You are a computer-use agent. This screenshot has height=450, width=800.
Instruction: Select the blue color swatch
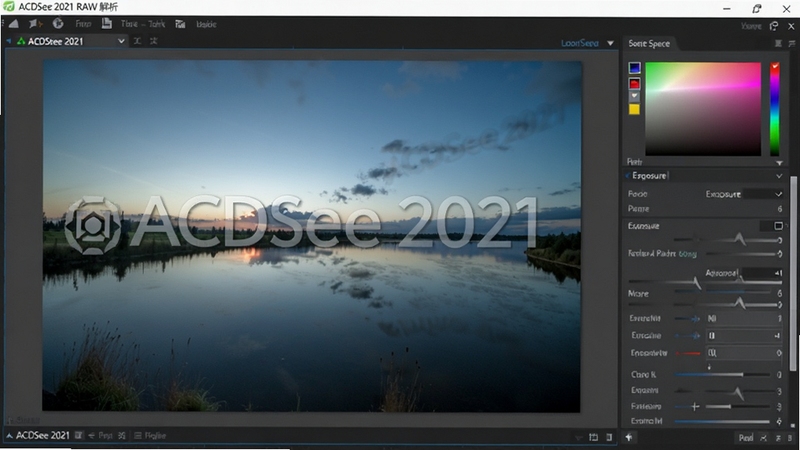coord(634,68)
